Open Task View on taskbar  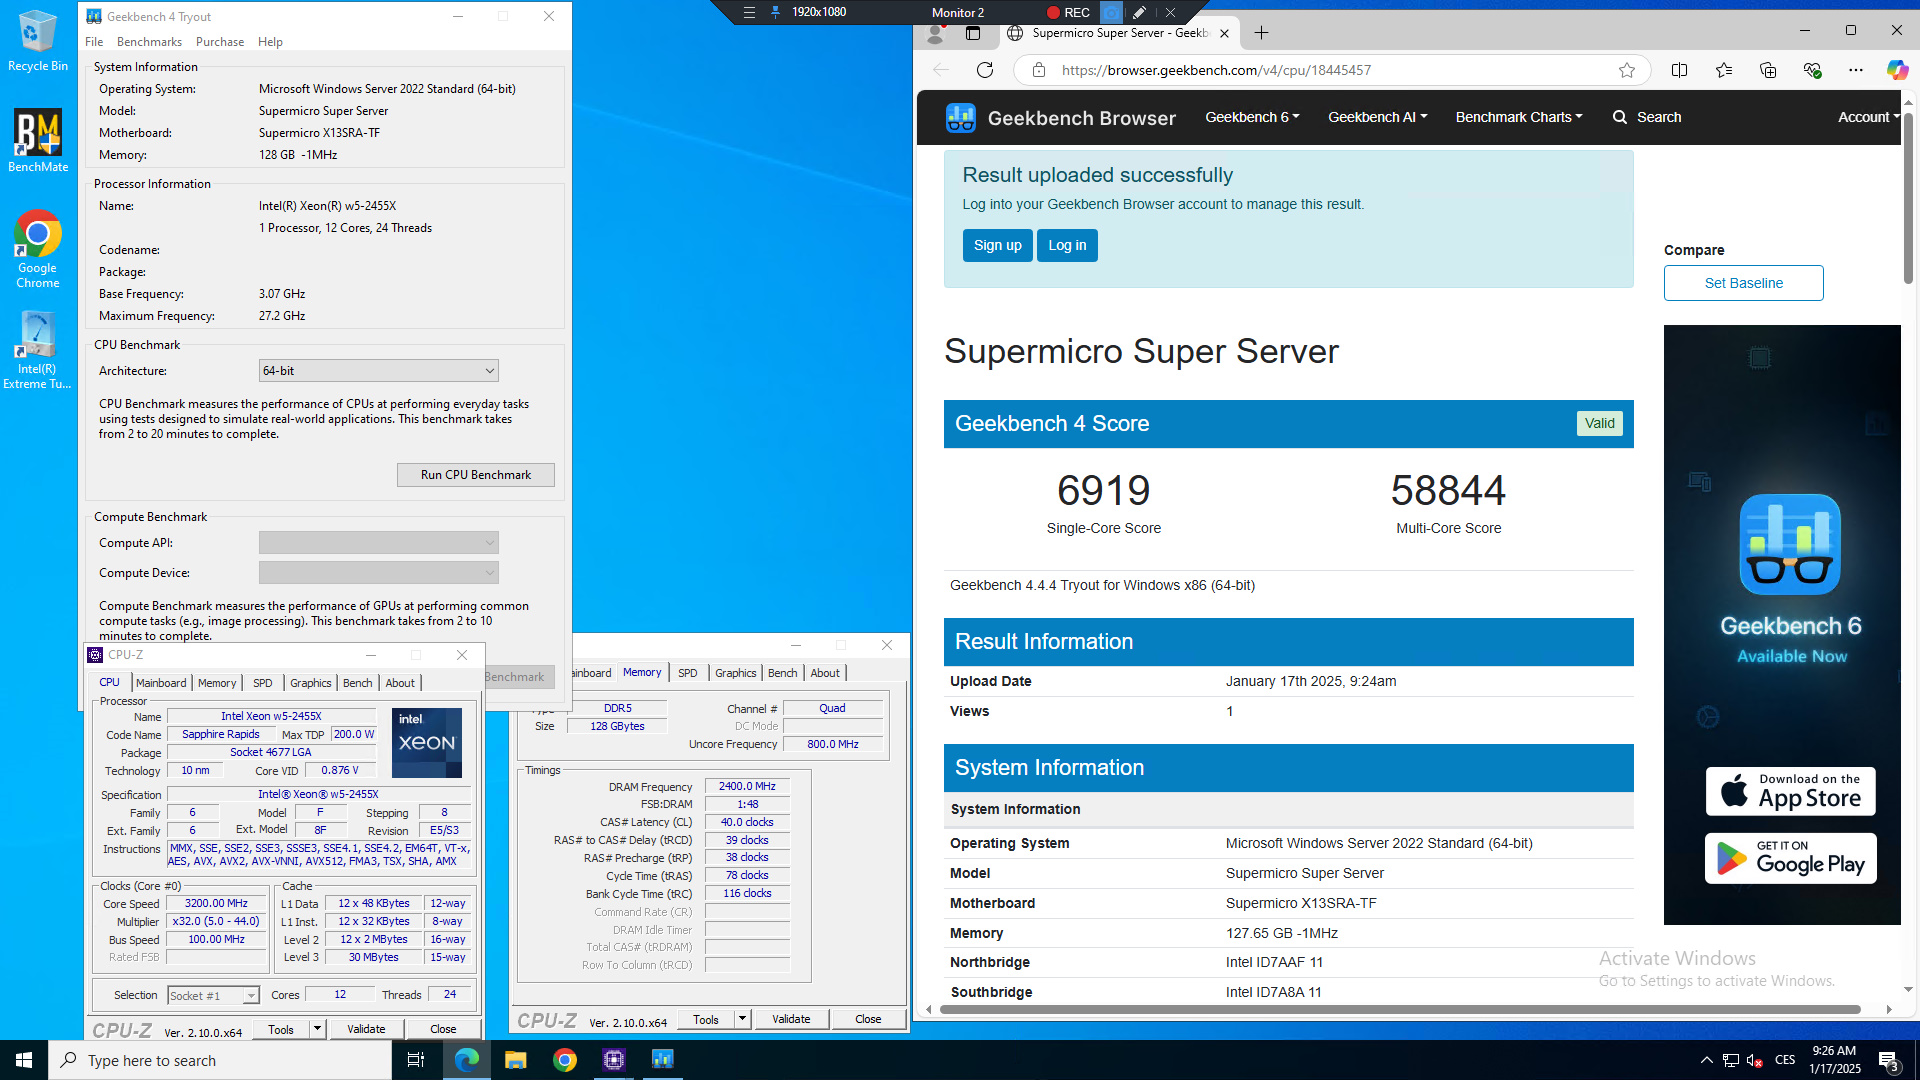coord(416,1060)
